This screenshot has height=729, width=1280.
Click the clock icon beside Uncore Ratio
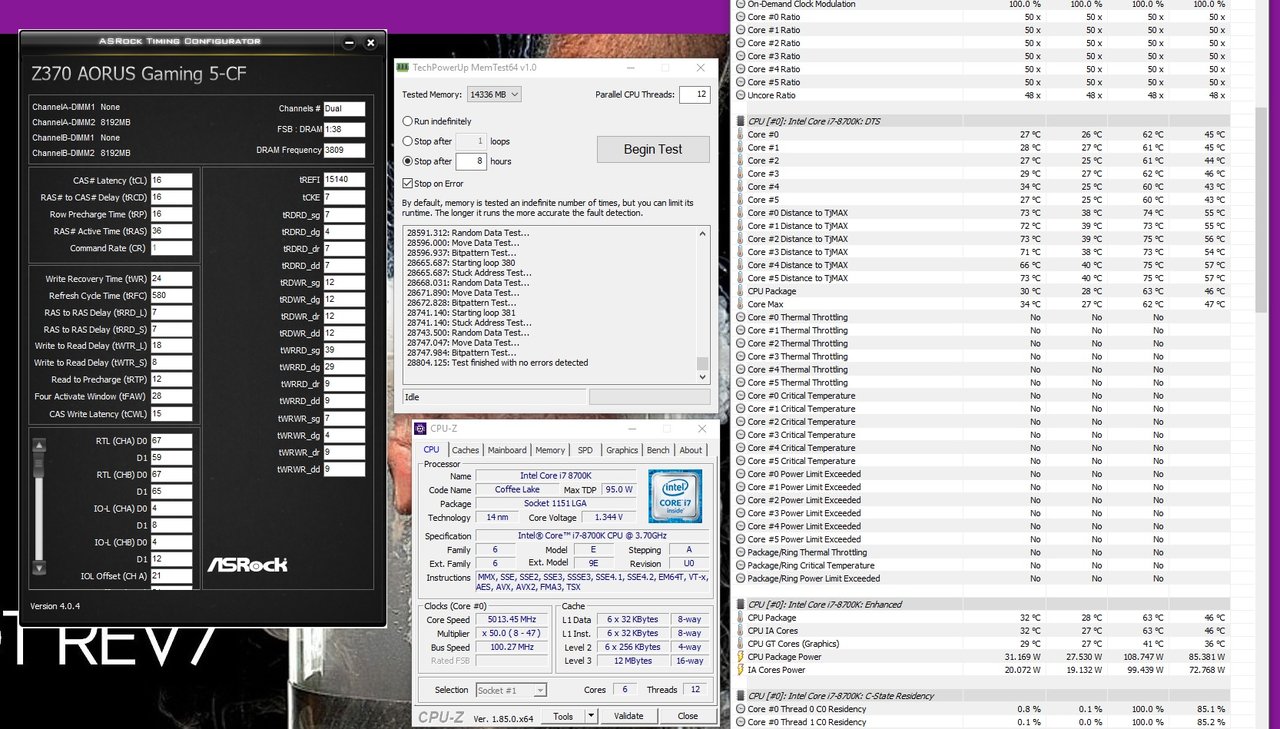click(740, 95)
